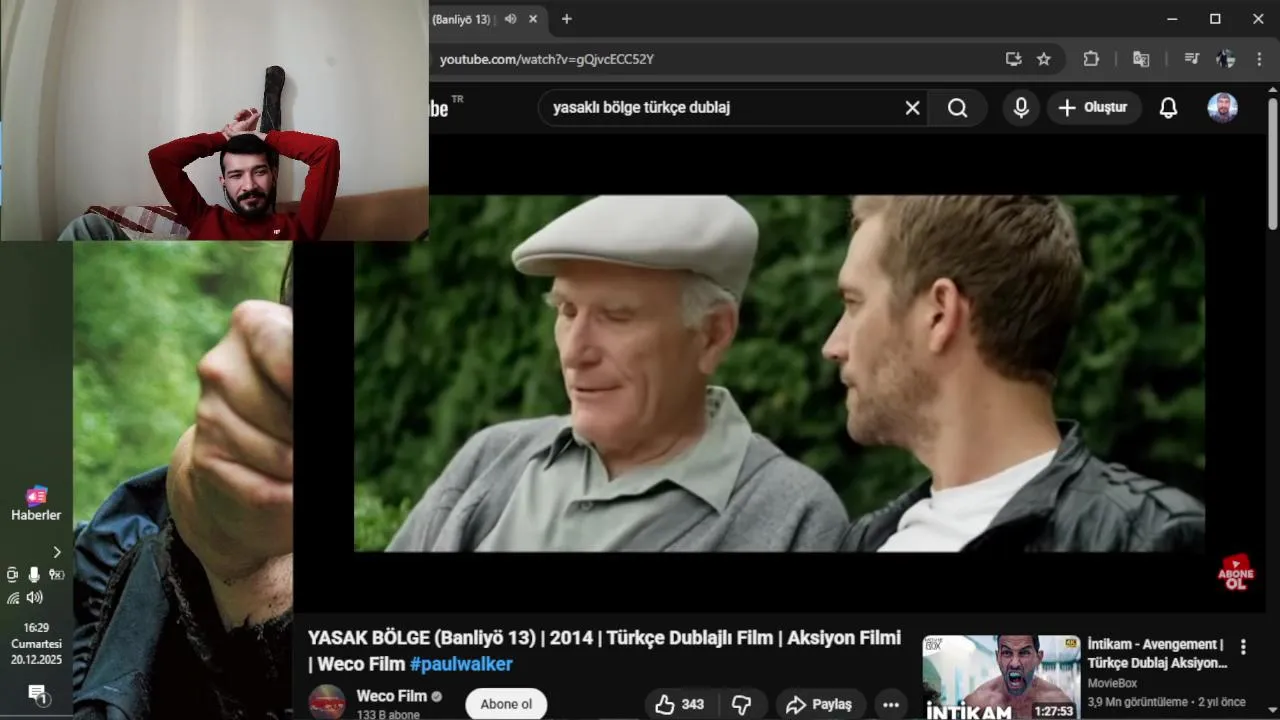Open the media controls music-note icon

point(1191,59)
